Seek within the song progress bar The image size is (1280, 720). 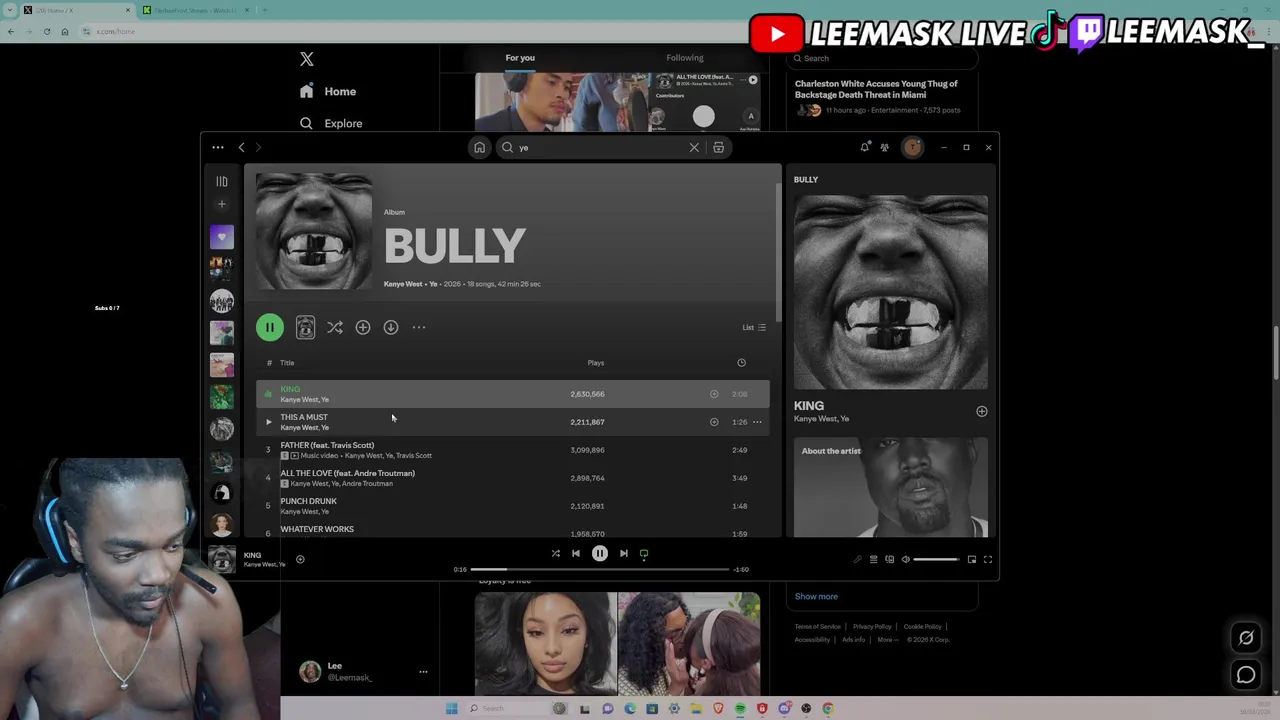click(x=600, y=569)
